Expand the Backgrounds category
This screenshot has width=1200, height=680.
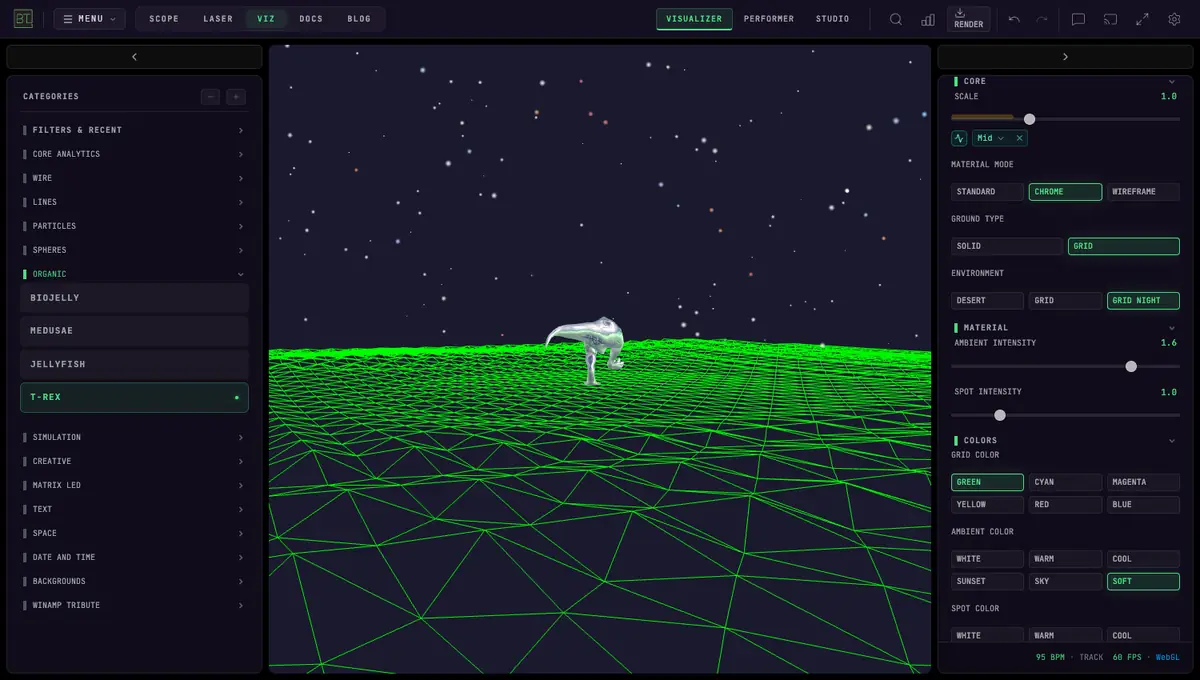coord(134,581)
